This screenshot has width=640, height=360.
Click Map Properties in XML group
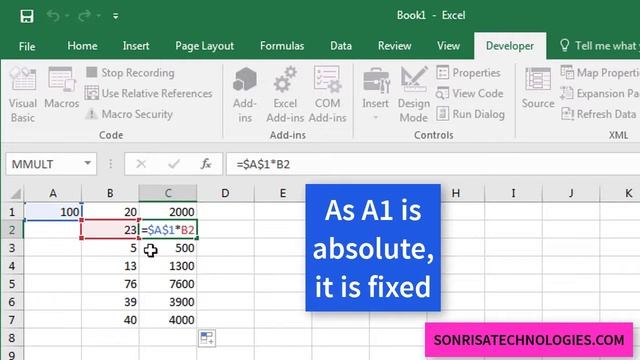pyautogui.click(x=600, y=73)
